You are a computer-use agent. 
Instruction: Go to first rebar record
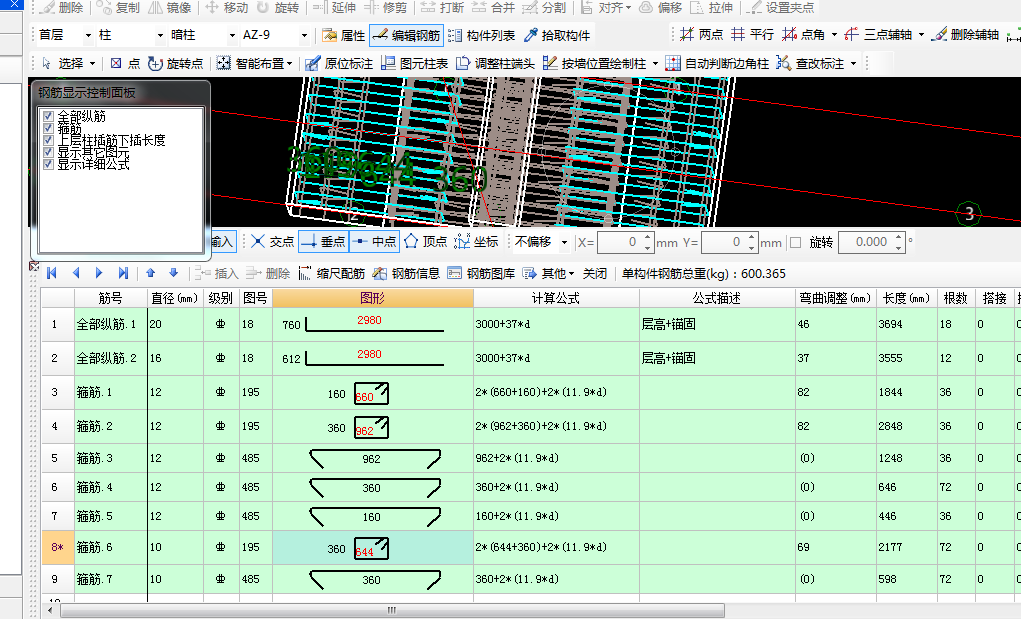click(x=52, y=273)
